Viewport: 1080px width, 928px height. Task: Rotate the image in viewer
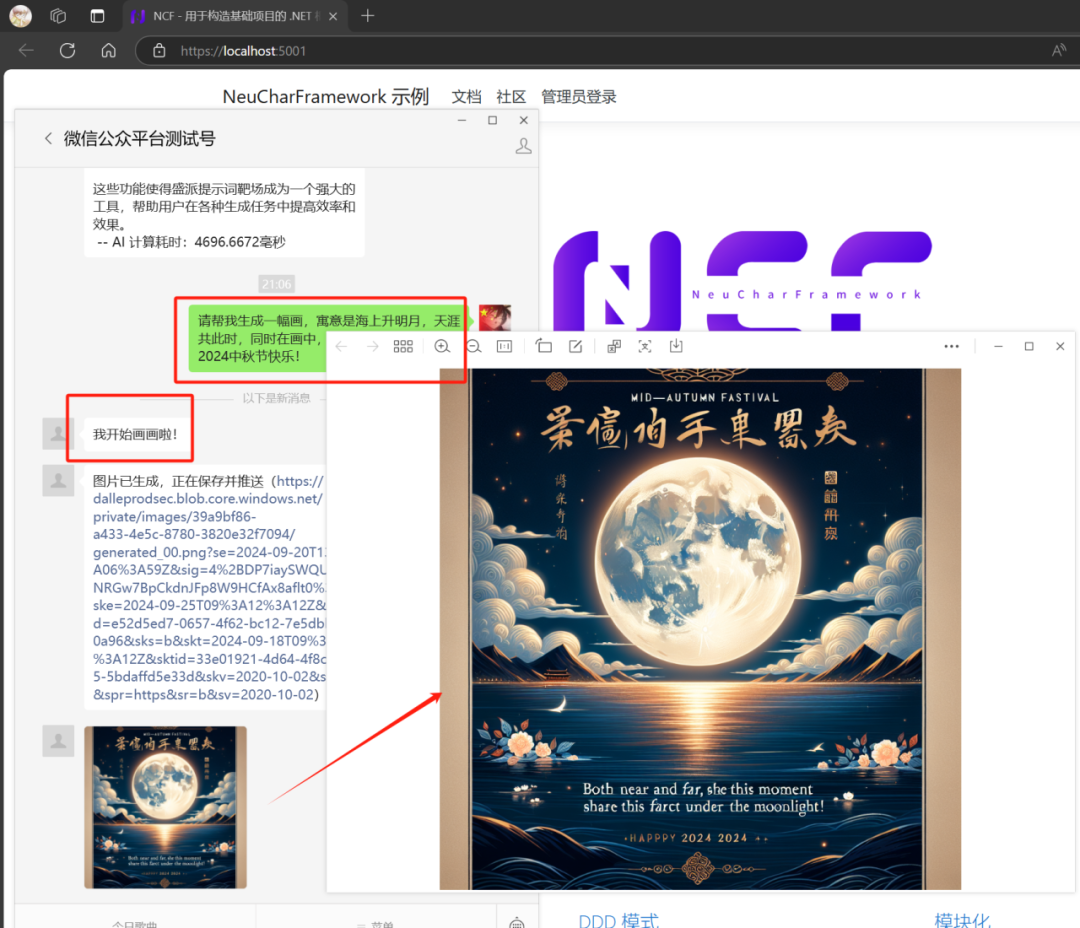tap(543, 346)
